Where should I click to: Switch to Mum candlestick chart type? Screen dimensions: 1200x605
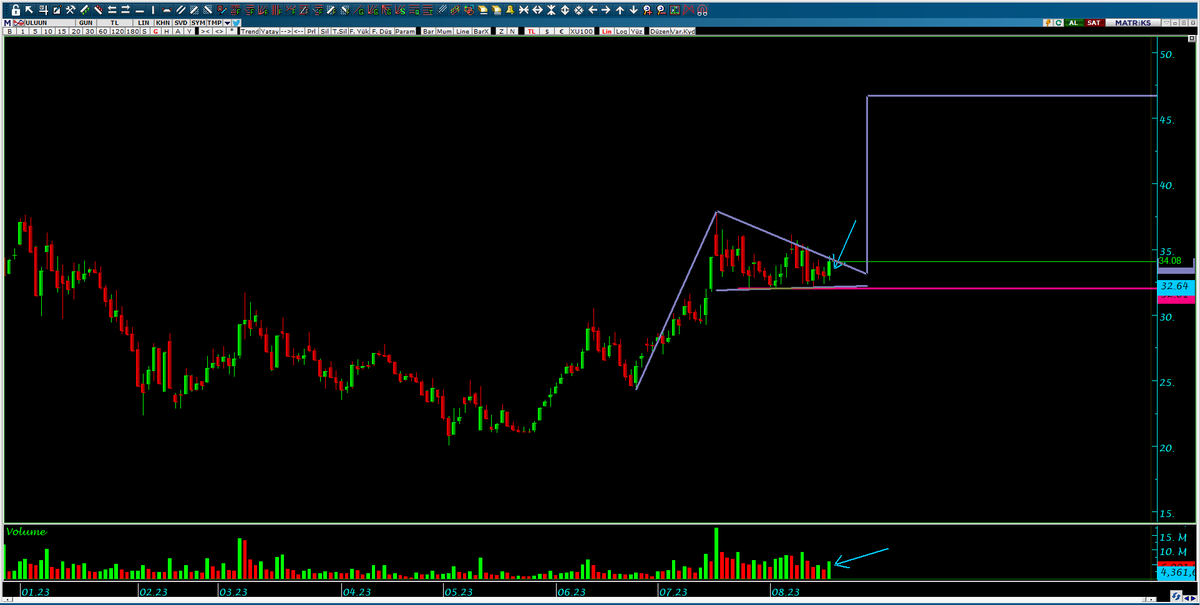pyautogui.click(x=444, y=31)
